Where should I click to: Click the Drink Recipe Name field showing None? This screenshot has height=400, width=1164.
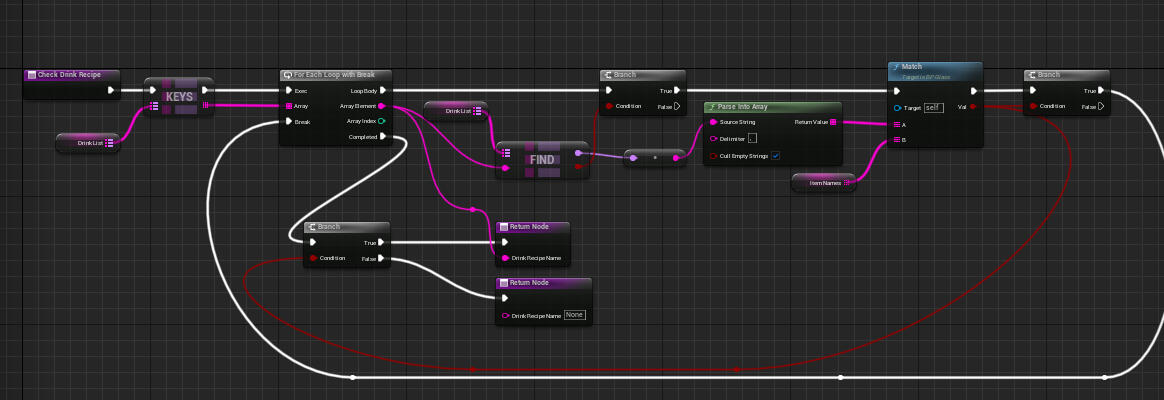(x=574, y=315)
